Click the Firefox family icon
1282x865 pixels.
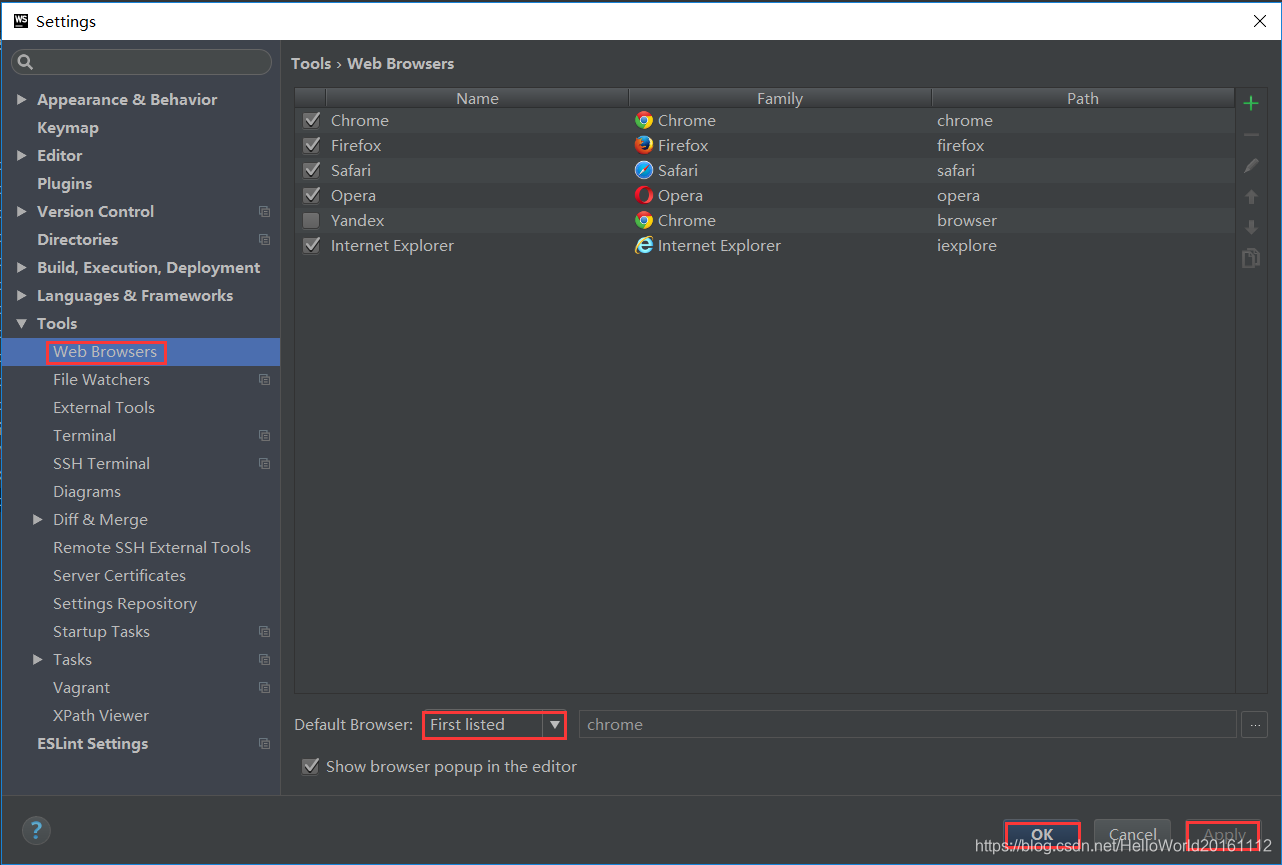644,145
